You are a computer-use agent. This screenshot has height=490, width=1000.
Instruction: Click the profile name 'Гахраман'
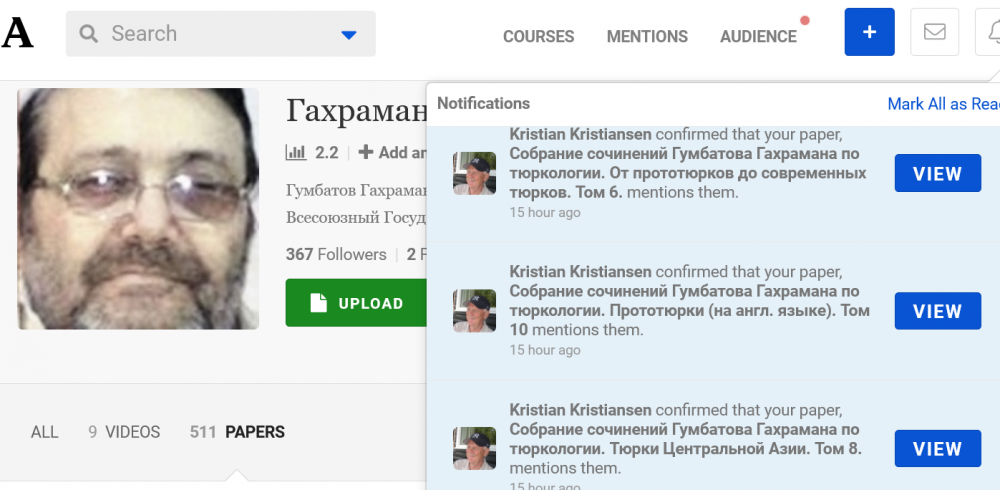357,110
